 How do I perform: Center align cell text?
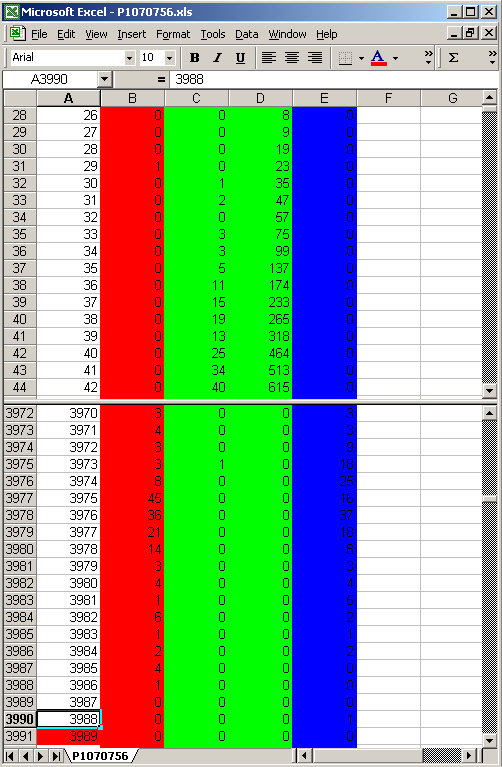point(292,58)
